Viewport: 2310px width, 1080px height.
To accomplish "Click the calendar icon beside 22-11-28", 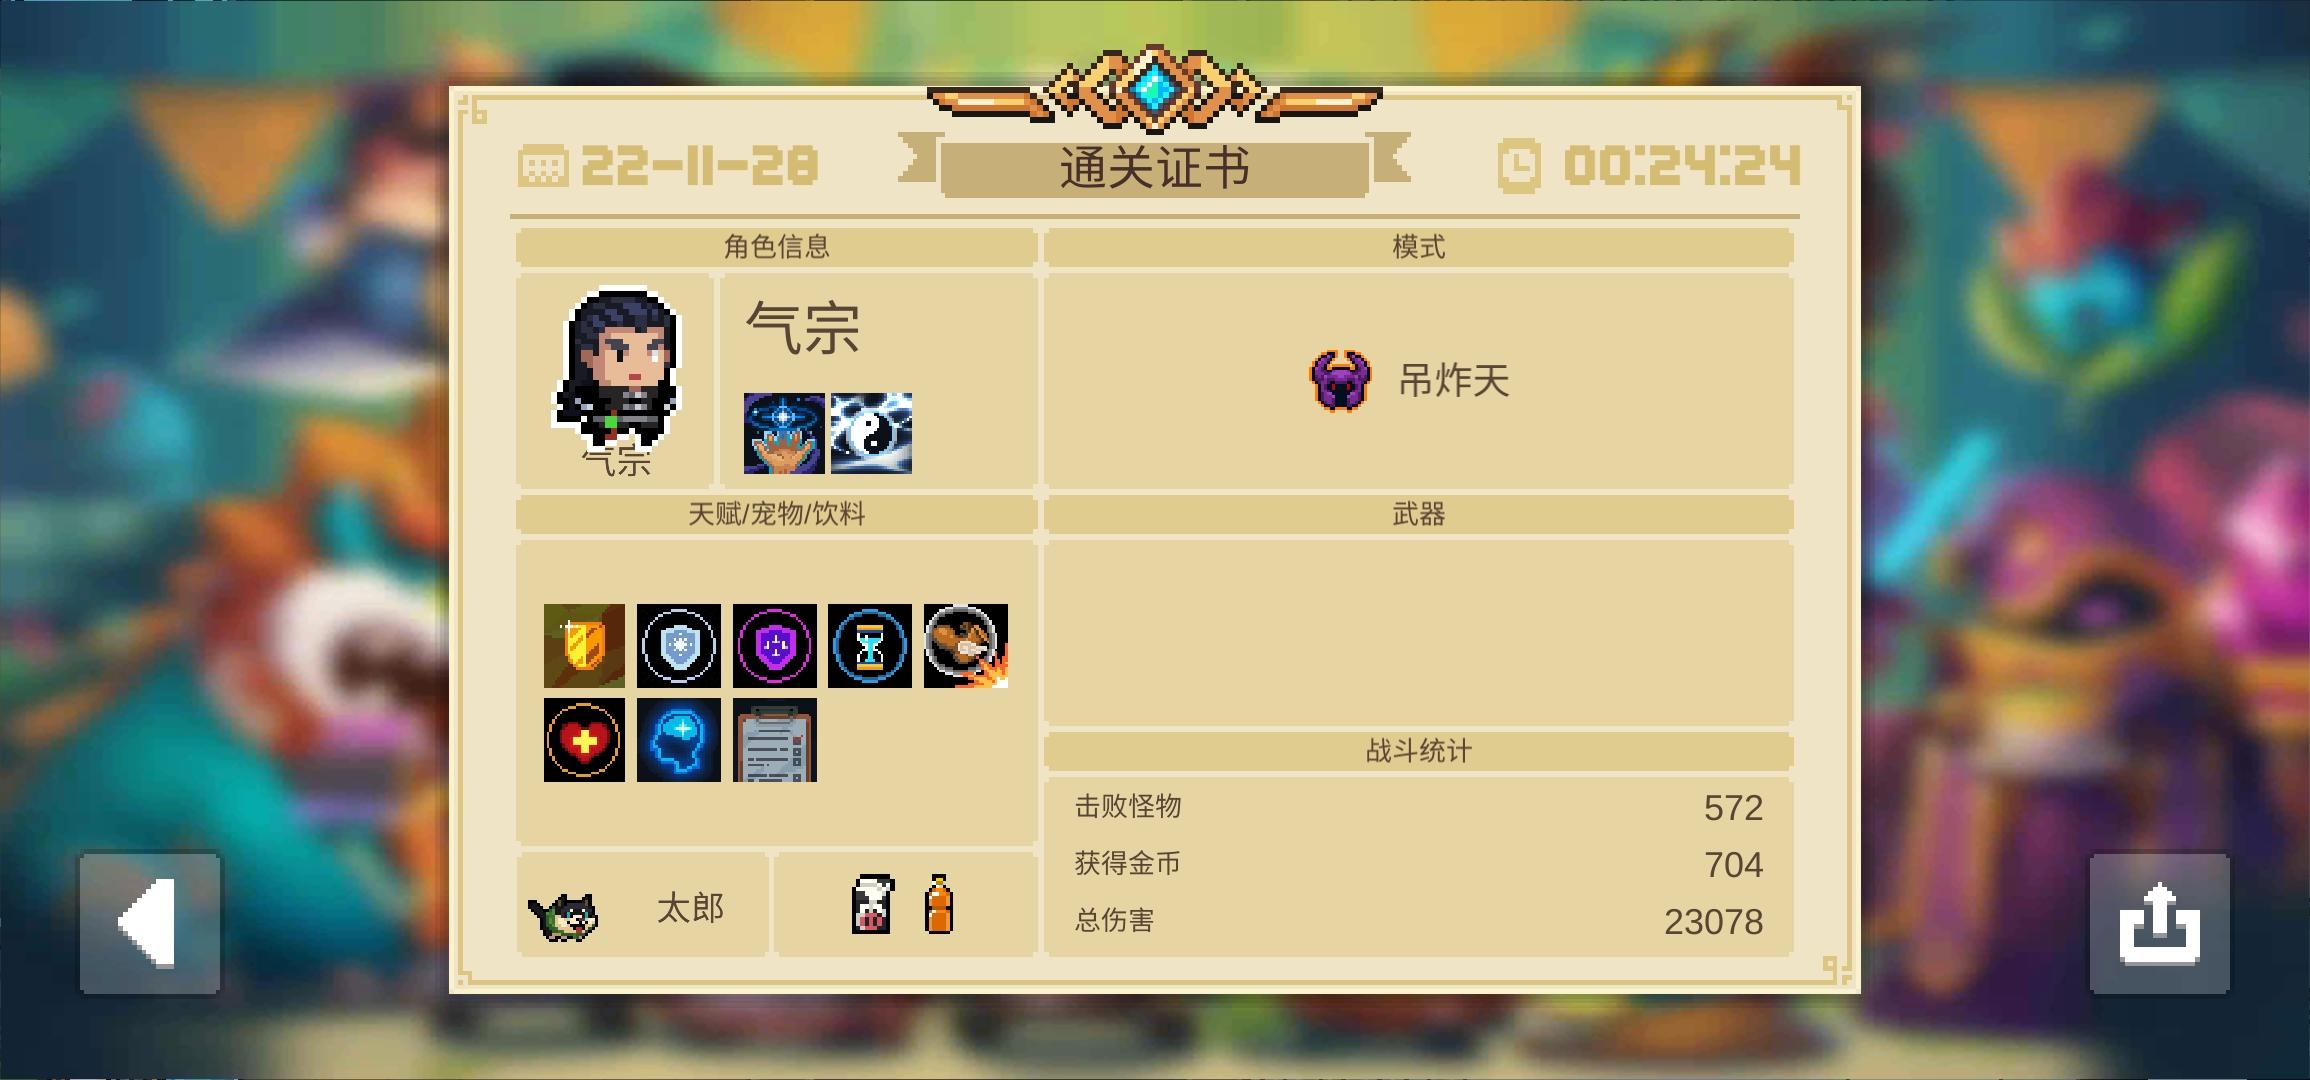I will pyautogui.click(x=543, y=166).
